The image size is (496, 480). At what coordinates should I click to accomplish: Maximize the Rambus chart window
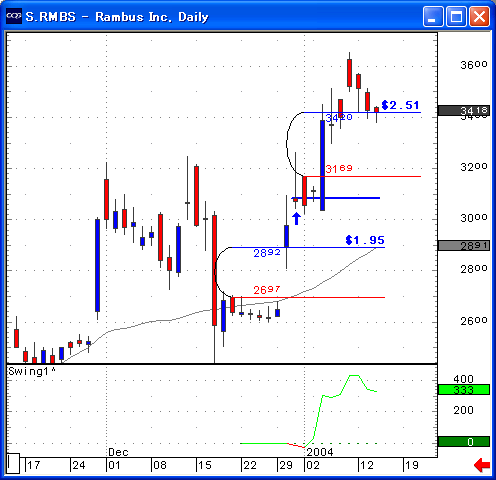(456, 16)
